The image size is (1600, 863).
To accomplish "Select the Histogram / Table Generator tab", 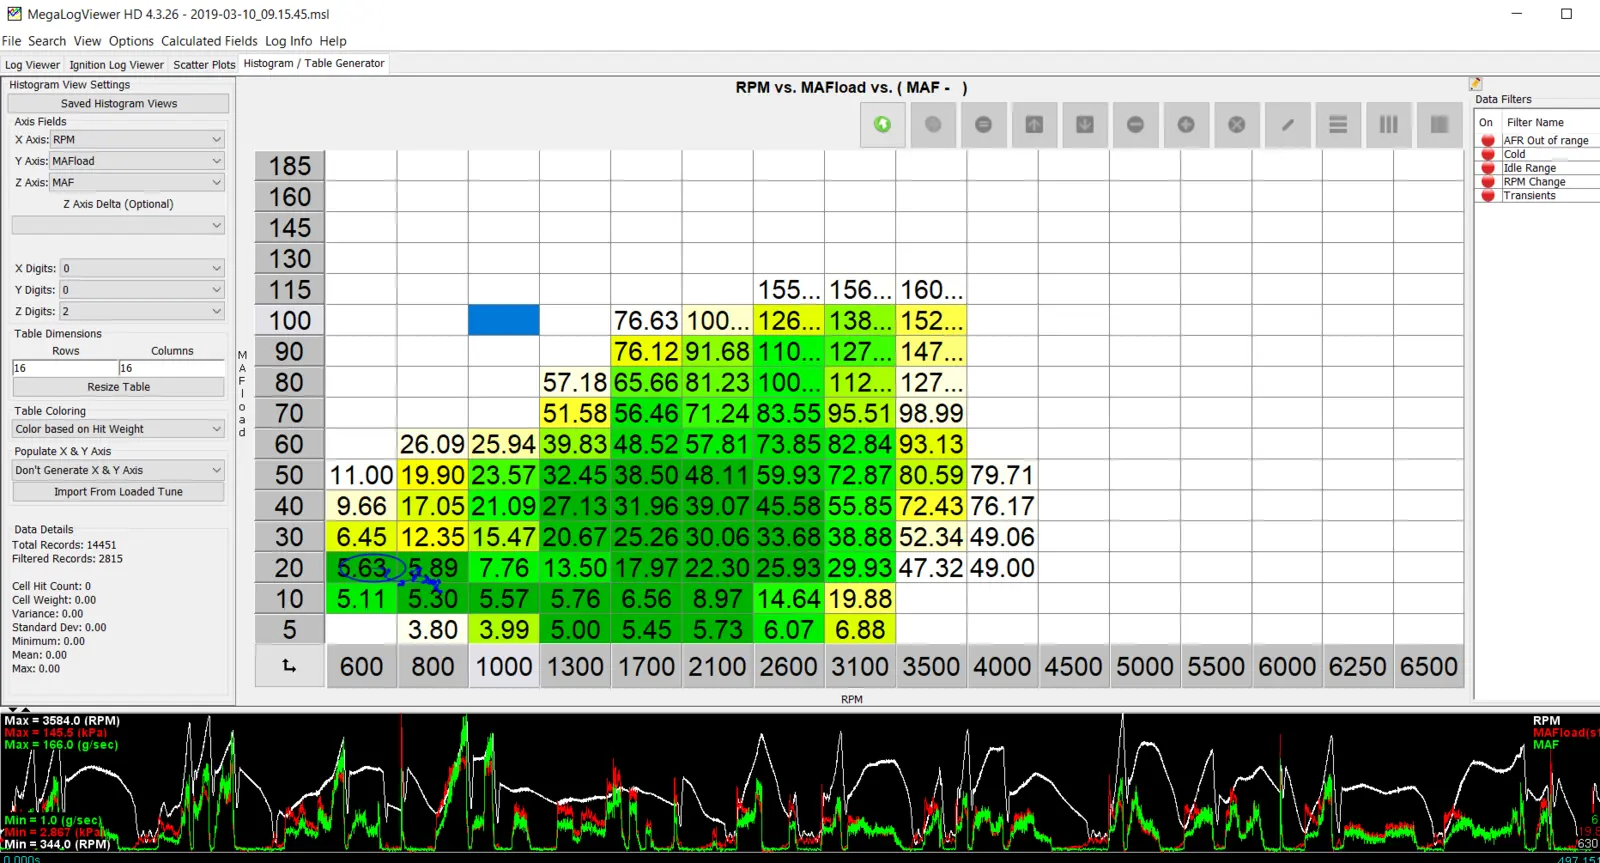I will coord(314,63).
